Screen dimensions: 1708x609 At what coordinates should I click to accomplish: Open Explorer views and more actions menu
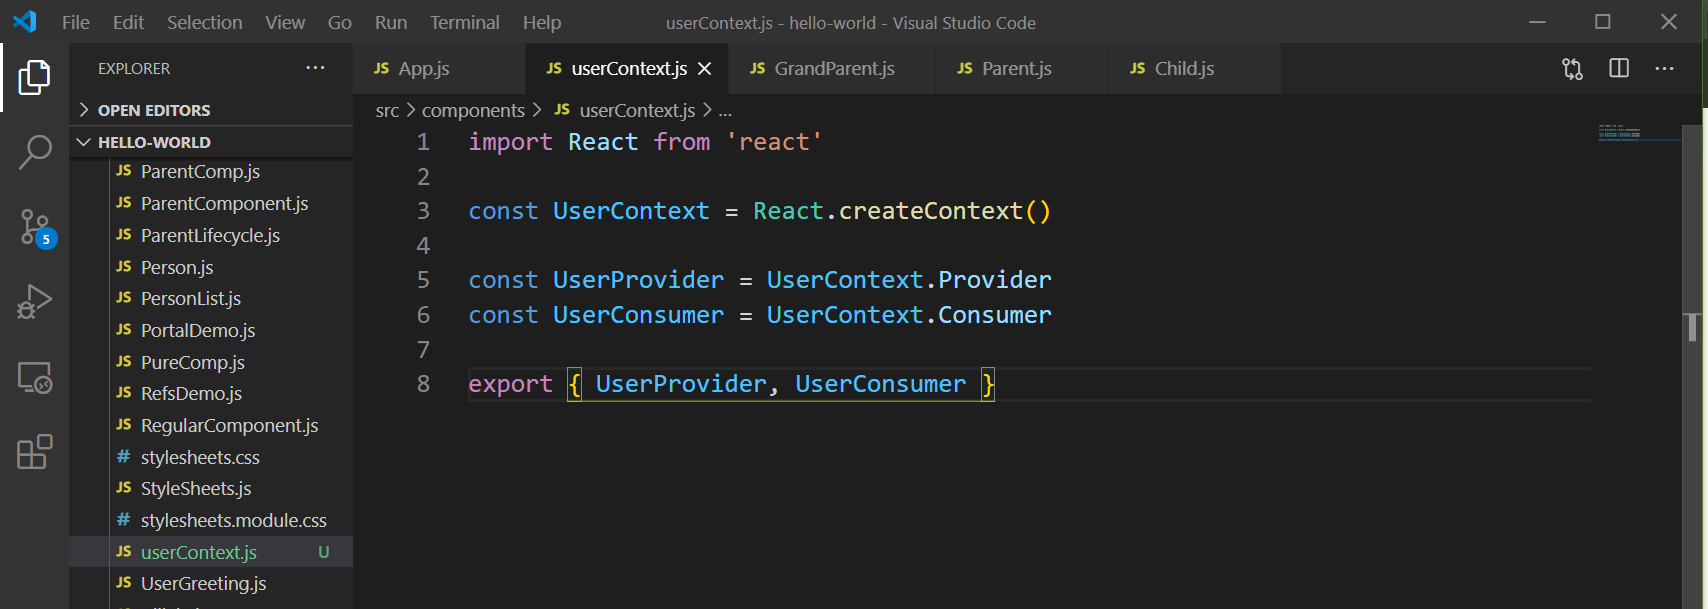pyautogui.click(x=315, y=68)
